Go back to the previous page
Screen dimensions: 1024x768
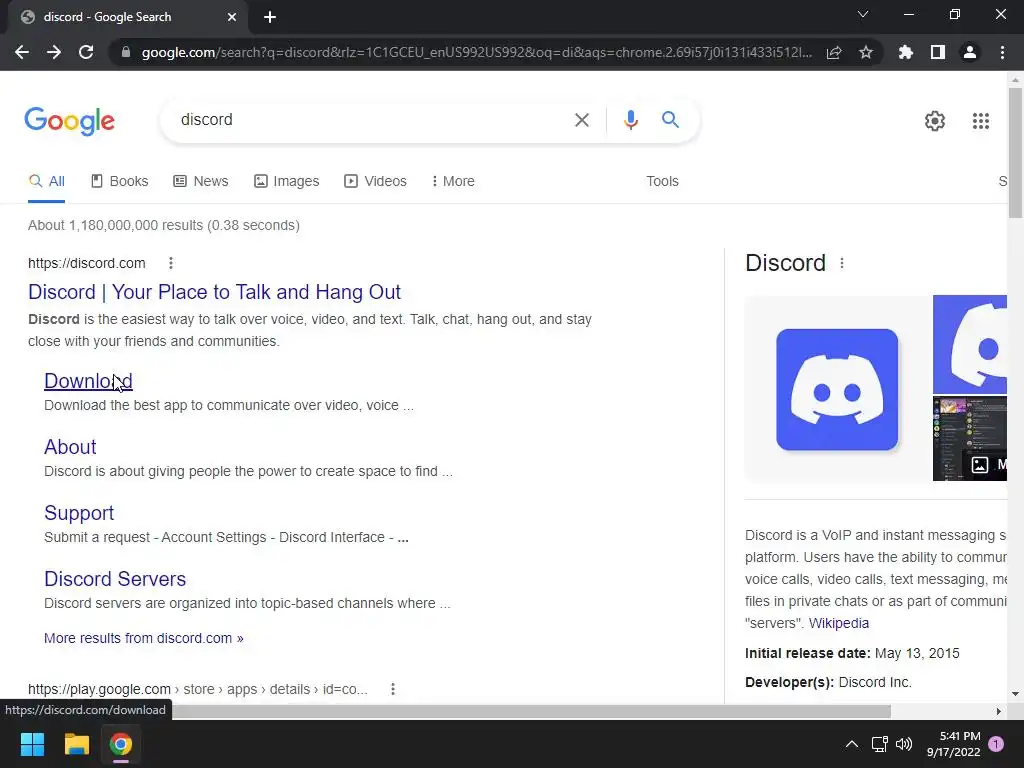(22, 52)
